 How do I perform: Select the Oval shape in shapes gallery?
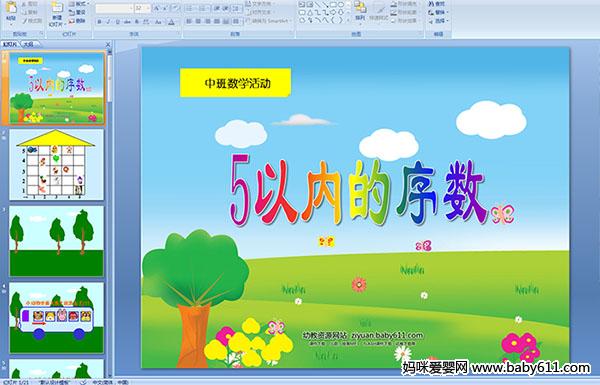340,5
